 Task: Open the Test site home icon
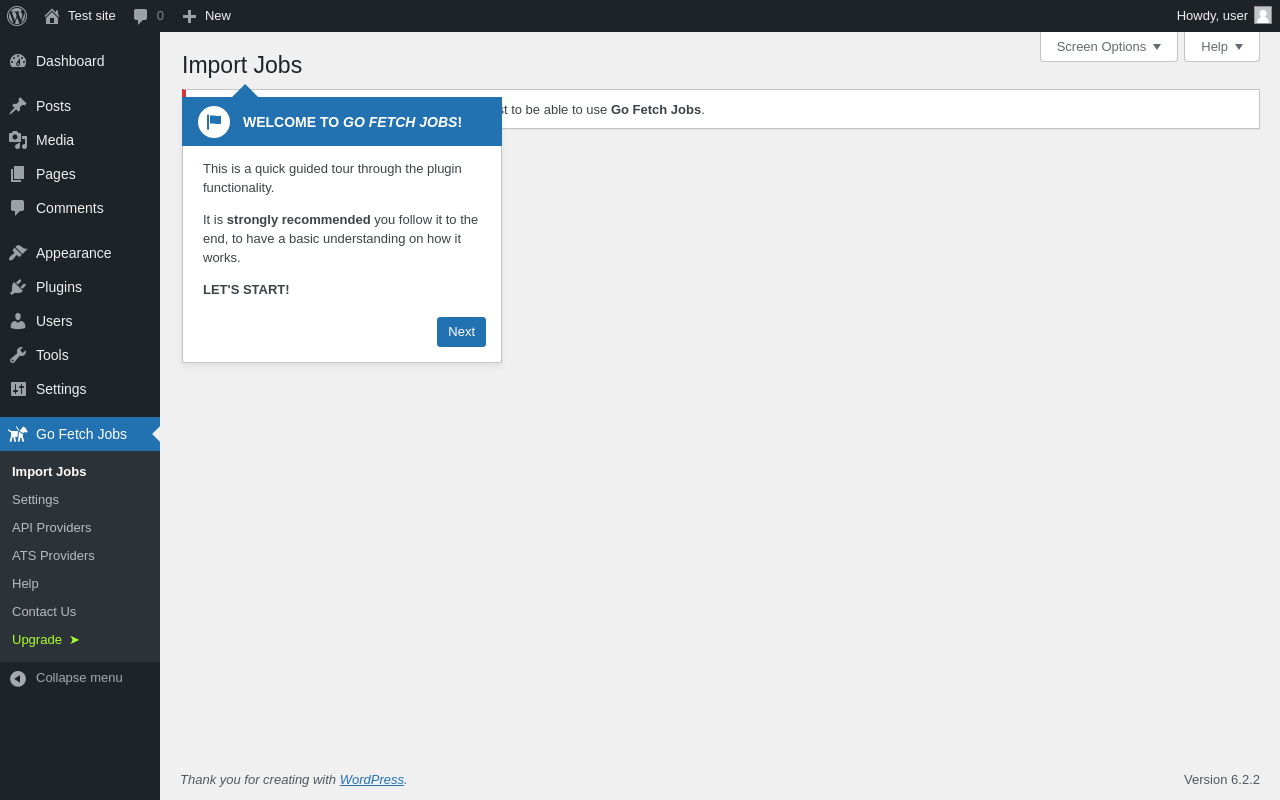pyautogui.click(x=52, y=16)
